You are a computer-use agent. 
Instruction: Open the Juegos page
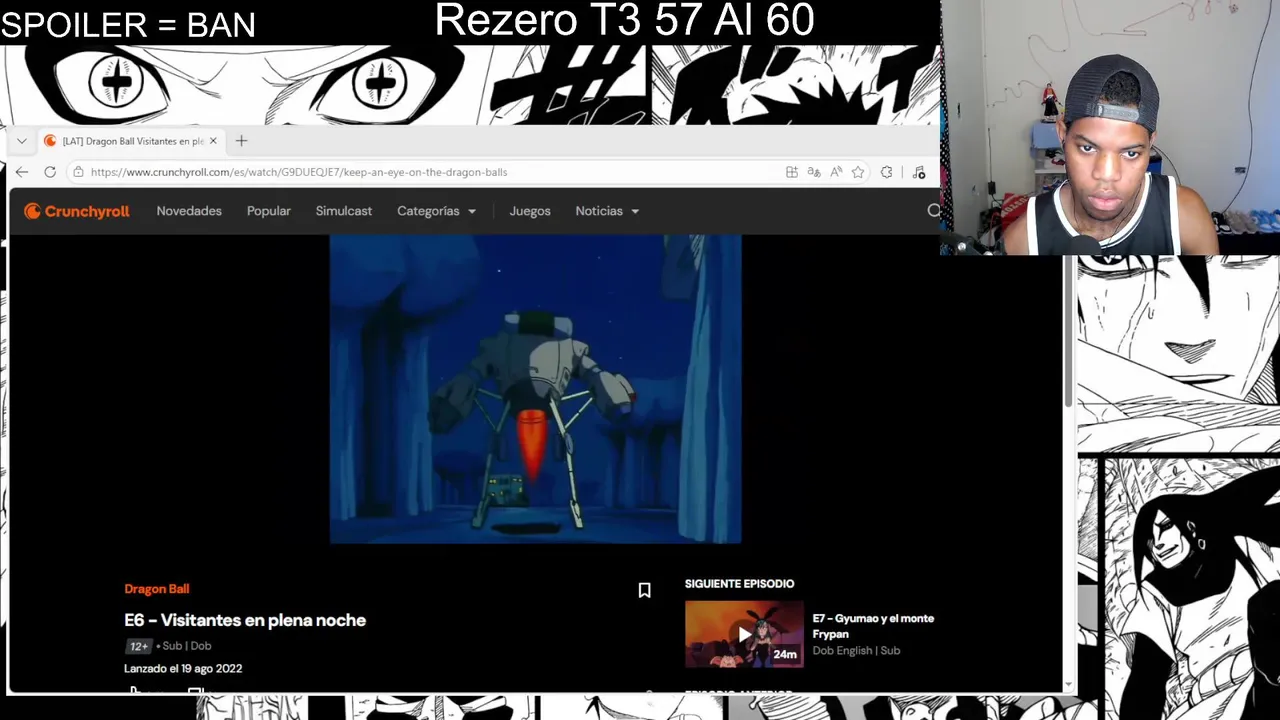click(x=530, y=211)
